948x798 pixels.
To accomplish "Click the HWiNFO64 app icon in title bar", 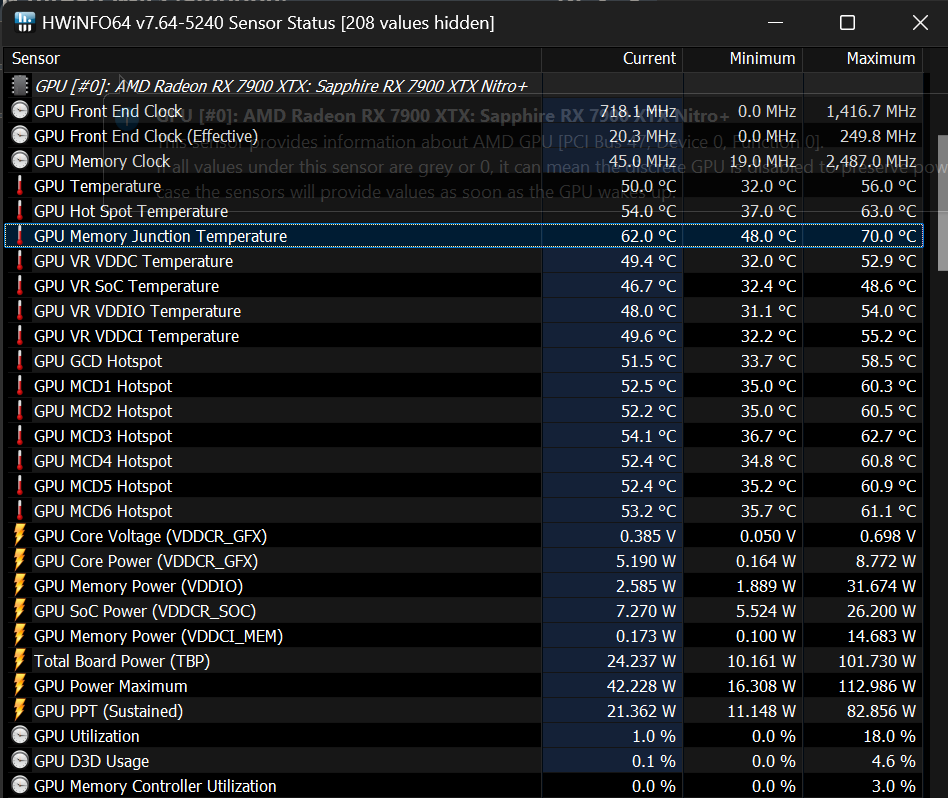I will (x=24, y=22).
